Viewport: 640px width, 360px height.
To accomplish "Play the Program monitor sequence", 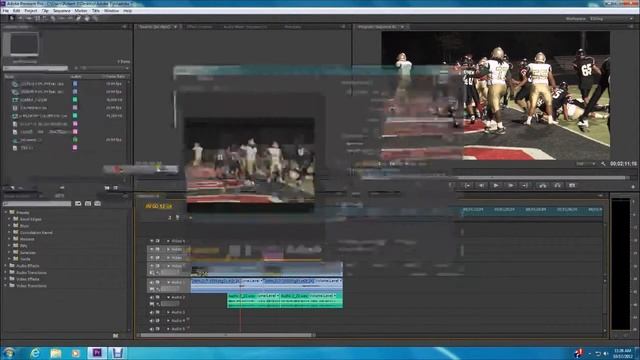I will 496,185.
